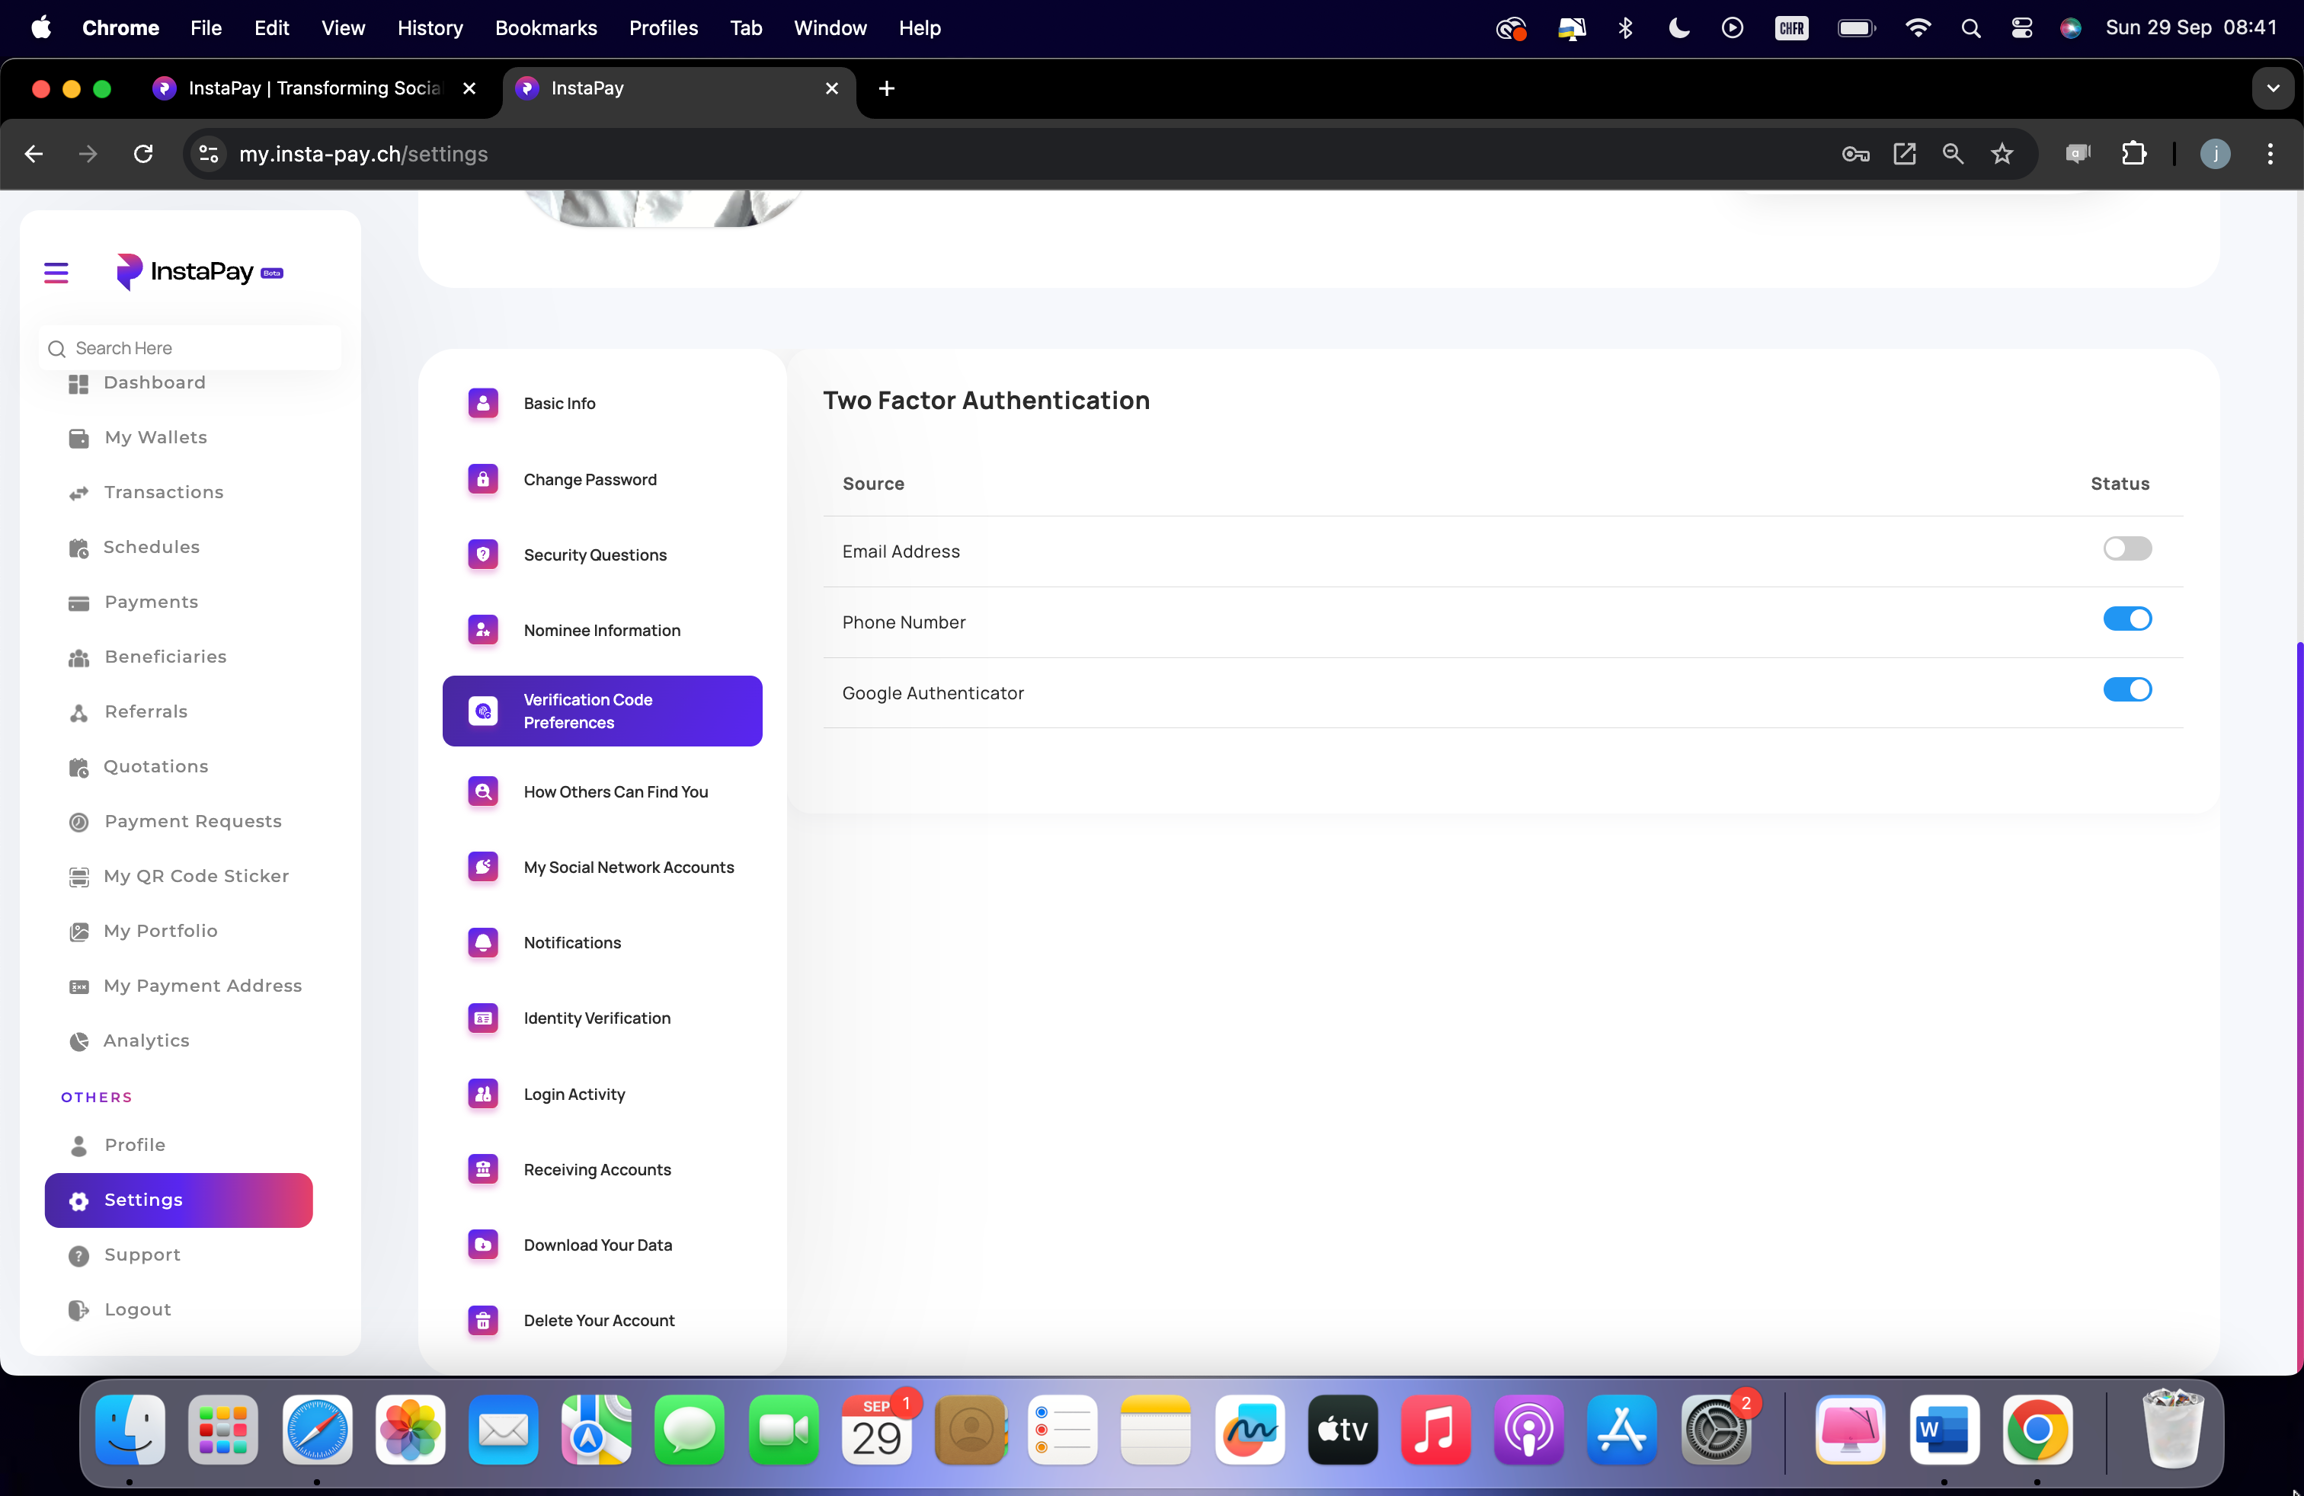Open the Bookmarks menu in menu bar

545,28
